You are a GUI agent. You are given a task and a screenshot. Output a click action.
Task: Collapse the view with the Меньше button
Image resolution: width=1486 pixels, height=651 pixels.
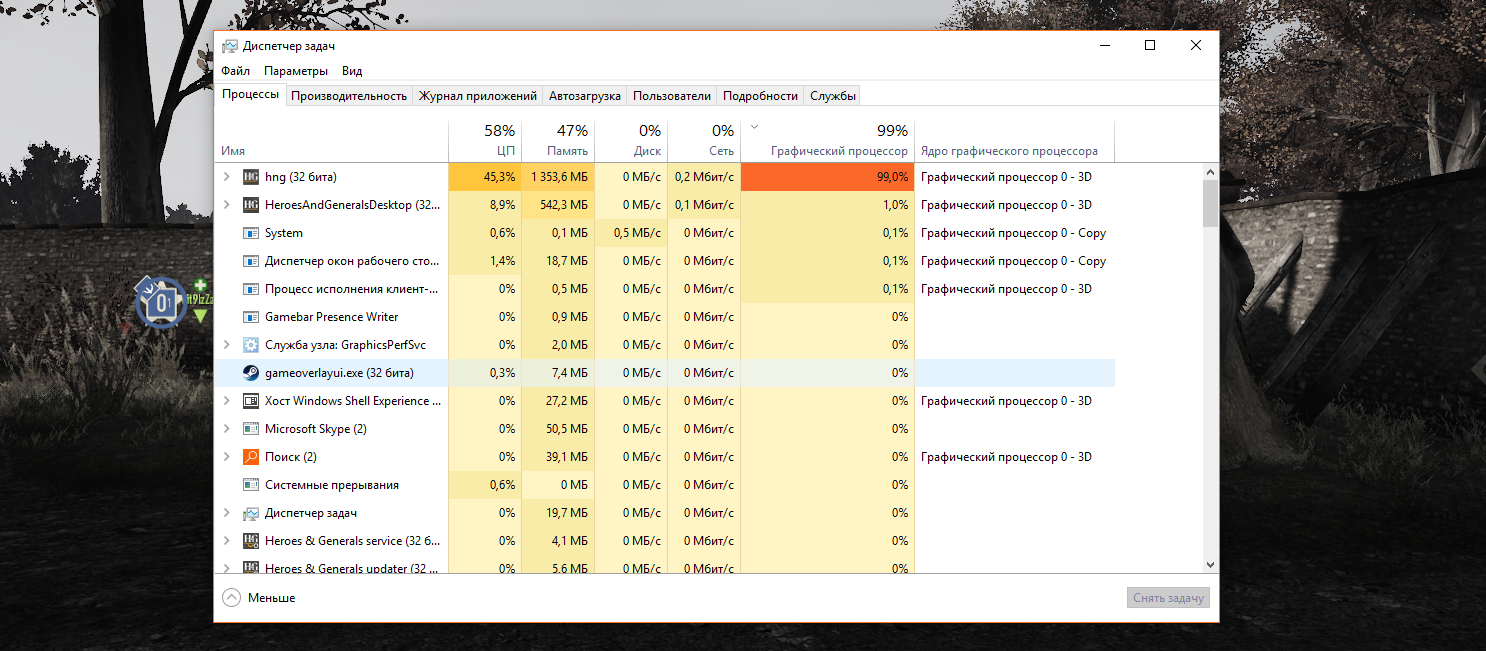259,598
